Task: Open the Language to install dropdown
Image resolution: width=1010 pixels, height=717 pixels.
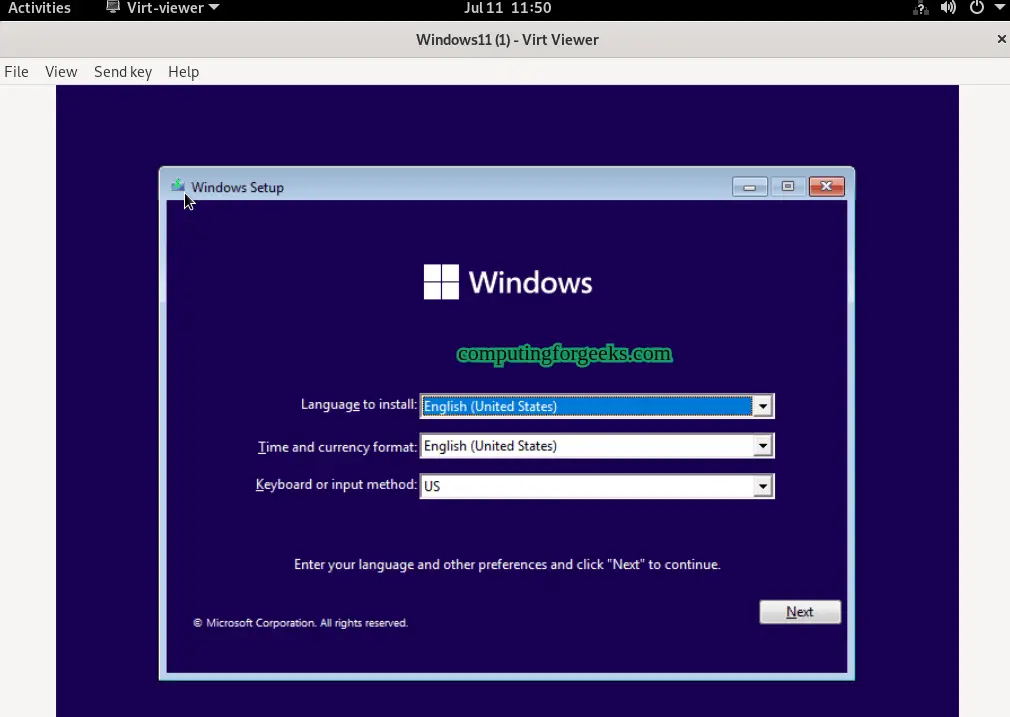Action: [763, 406]
